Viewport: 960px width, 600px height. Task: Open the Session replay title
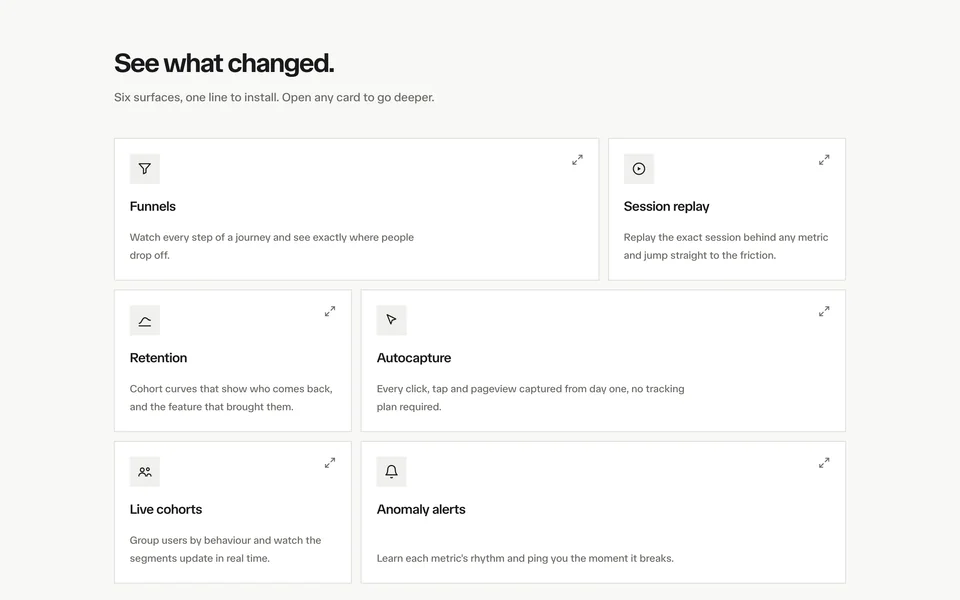coord(666,206)
